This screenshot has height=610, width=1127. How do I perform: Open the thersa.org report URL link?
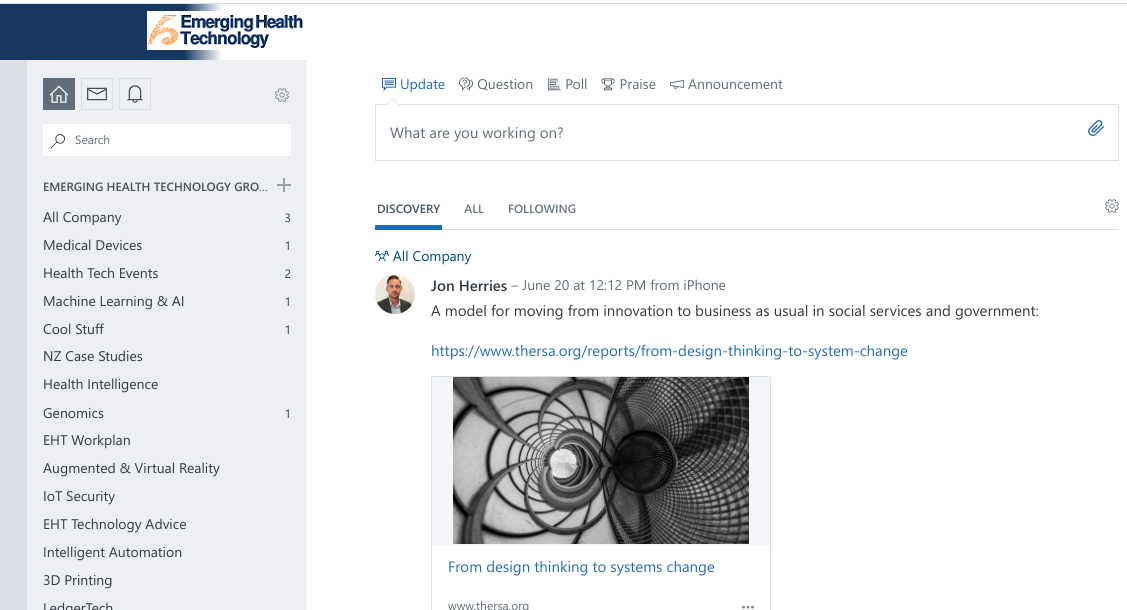[669, 351]
